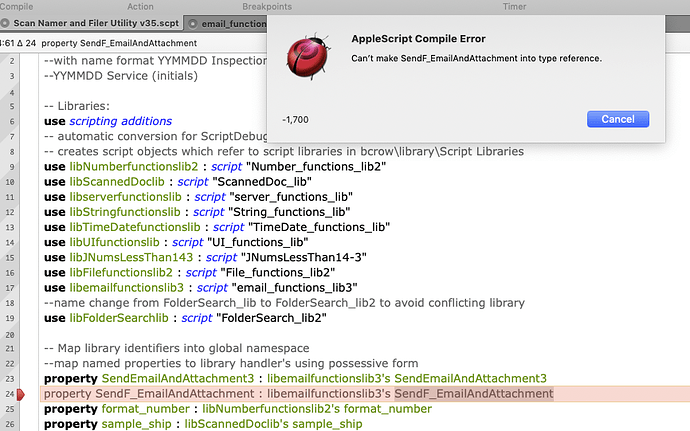Click identifier libemailfunctionslib3 on line 17
This screenshot has height=431, width=690.
point(127,288)
